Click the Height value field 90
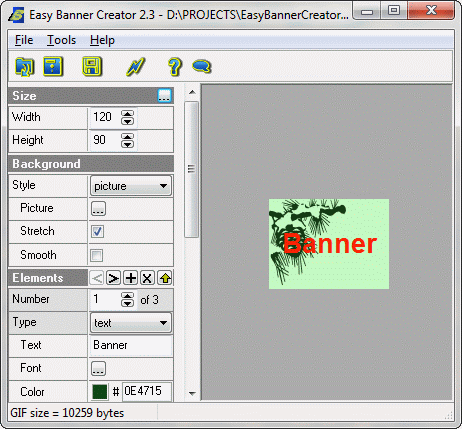Viewport: 462px width, 429px height. click(105, 140)
